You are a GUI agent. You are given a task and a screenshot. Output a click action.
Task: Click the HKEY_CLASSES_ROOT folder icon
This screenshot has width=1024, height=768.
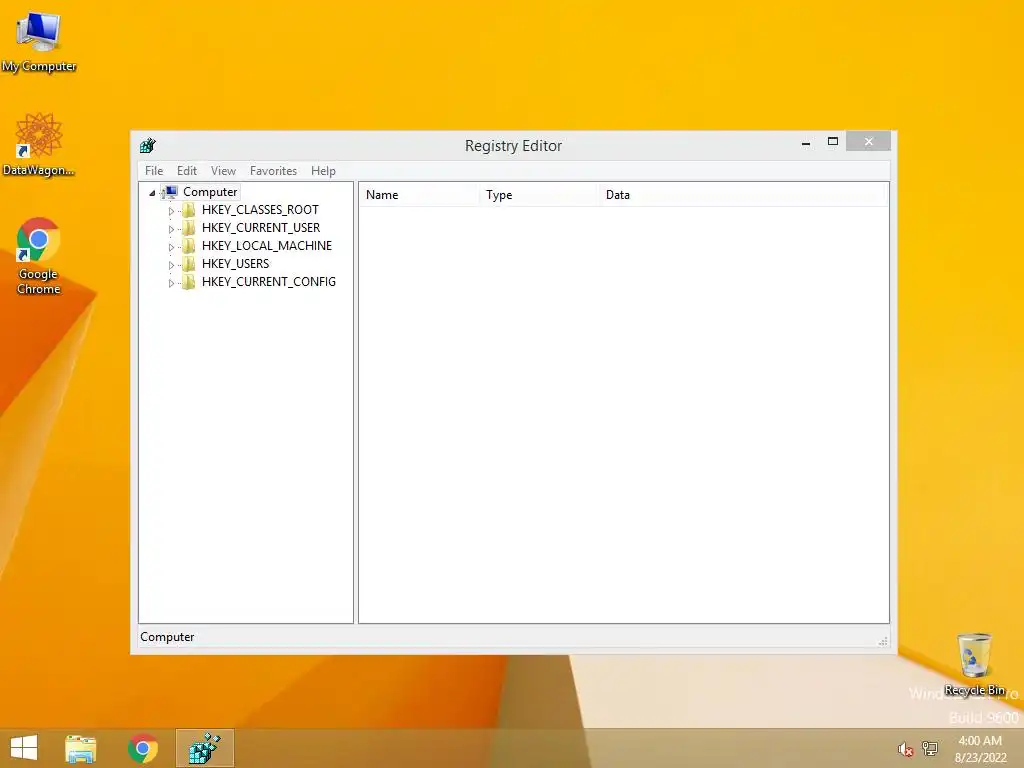click(x=189, y=210)
